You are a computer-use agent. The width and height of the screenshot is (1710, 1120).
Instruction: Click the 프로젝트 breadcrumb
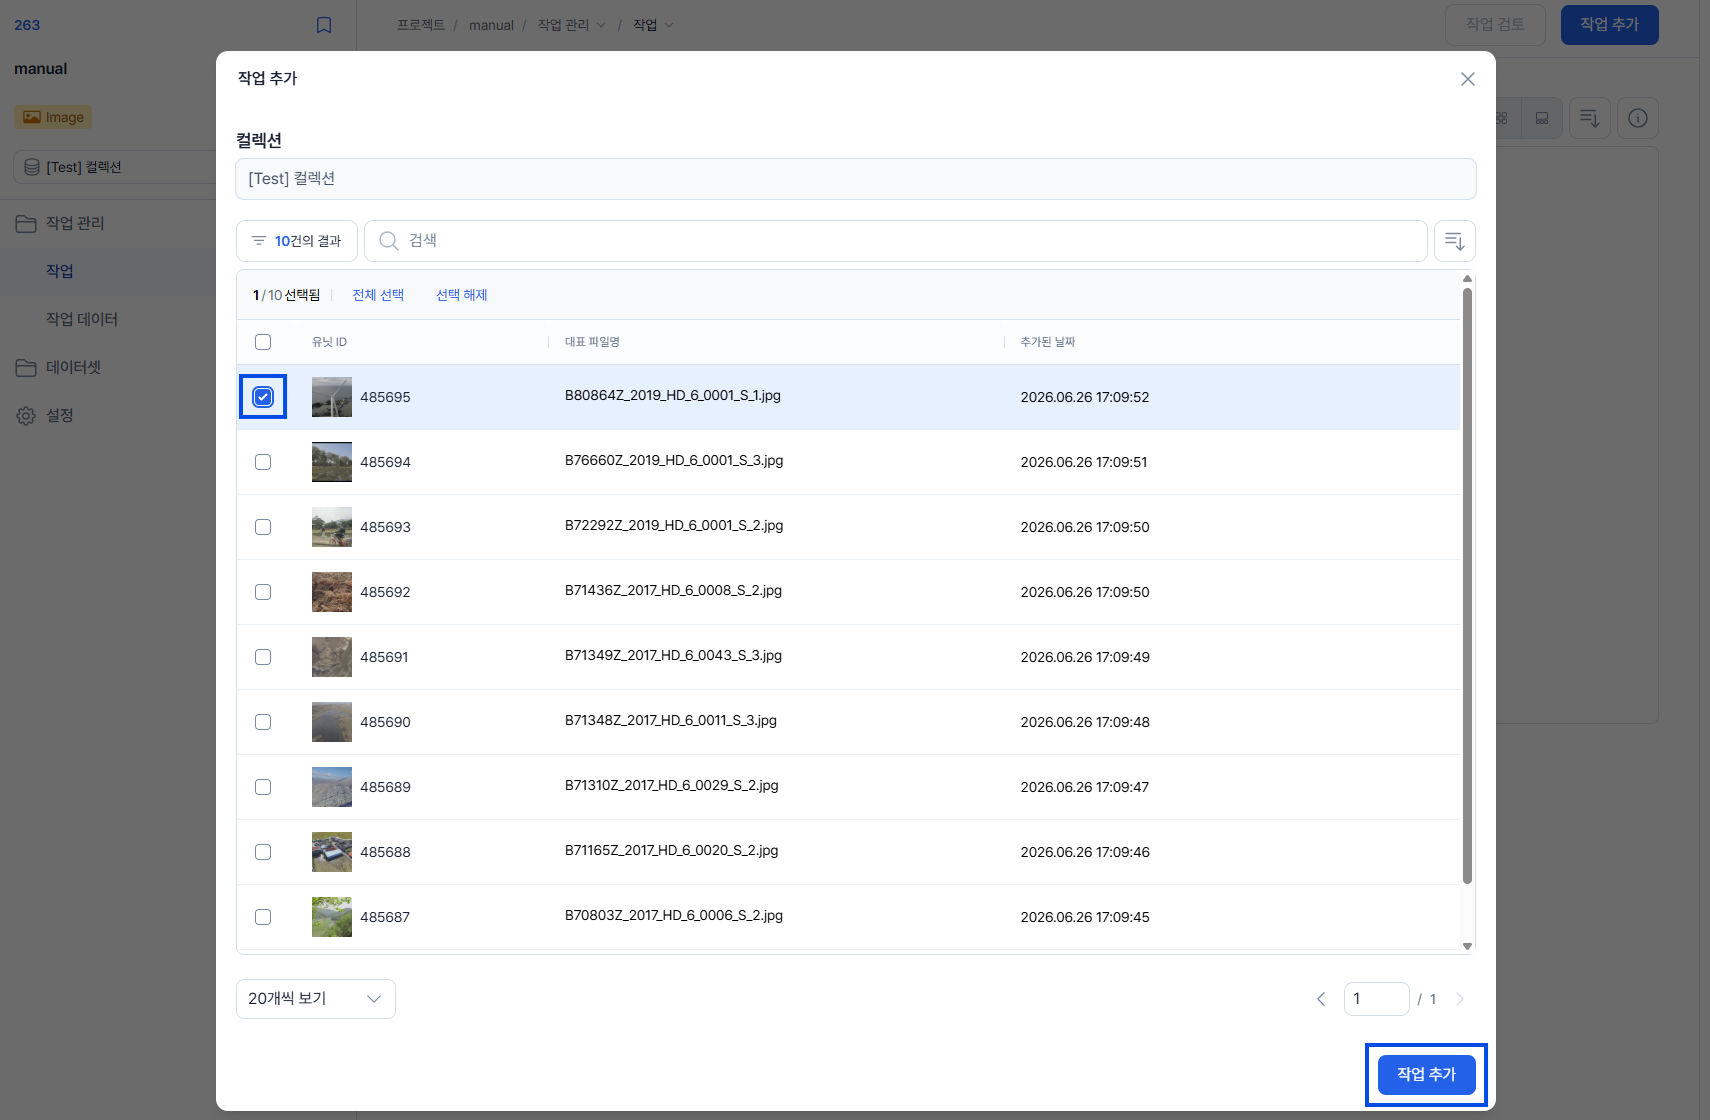click(x=421, y=25)
